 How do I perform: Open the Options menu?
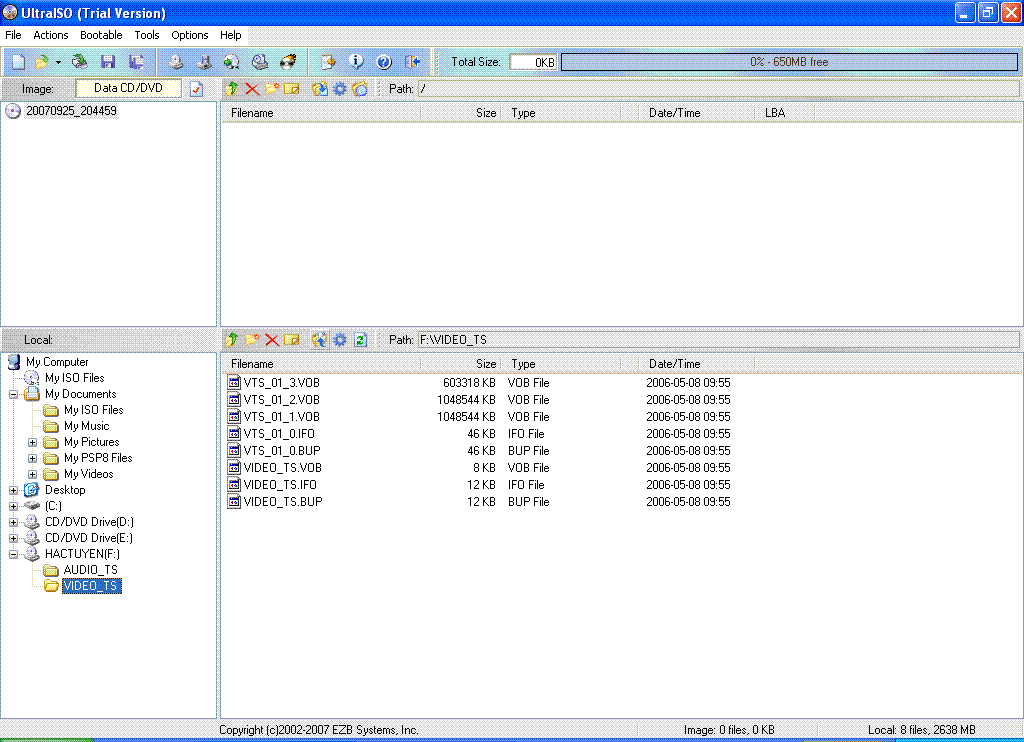[190, 35]
